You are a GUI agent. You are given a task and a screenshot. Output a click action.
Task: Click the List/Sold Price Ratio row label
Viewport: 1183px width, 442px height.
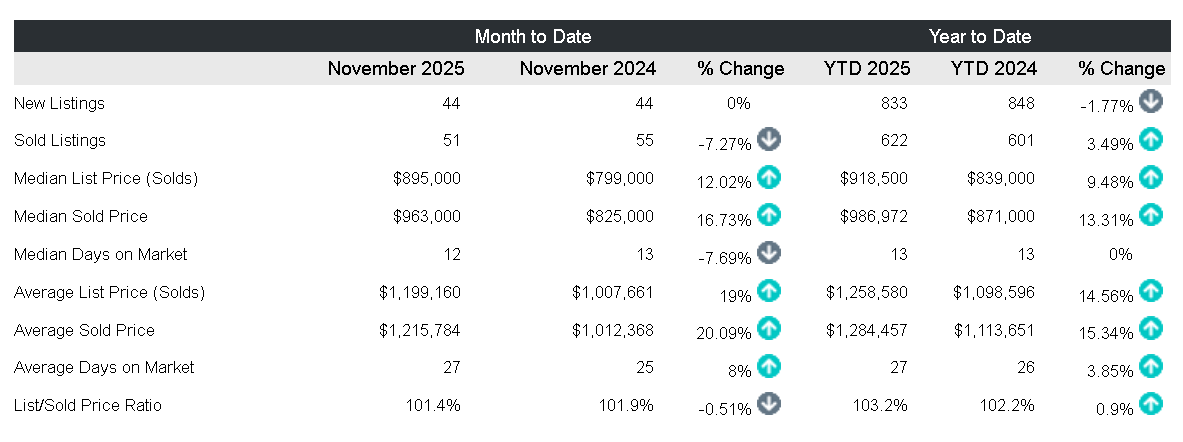click(88, 405)
